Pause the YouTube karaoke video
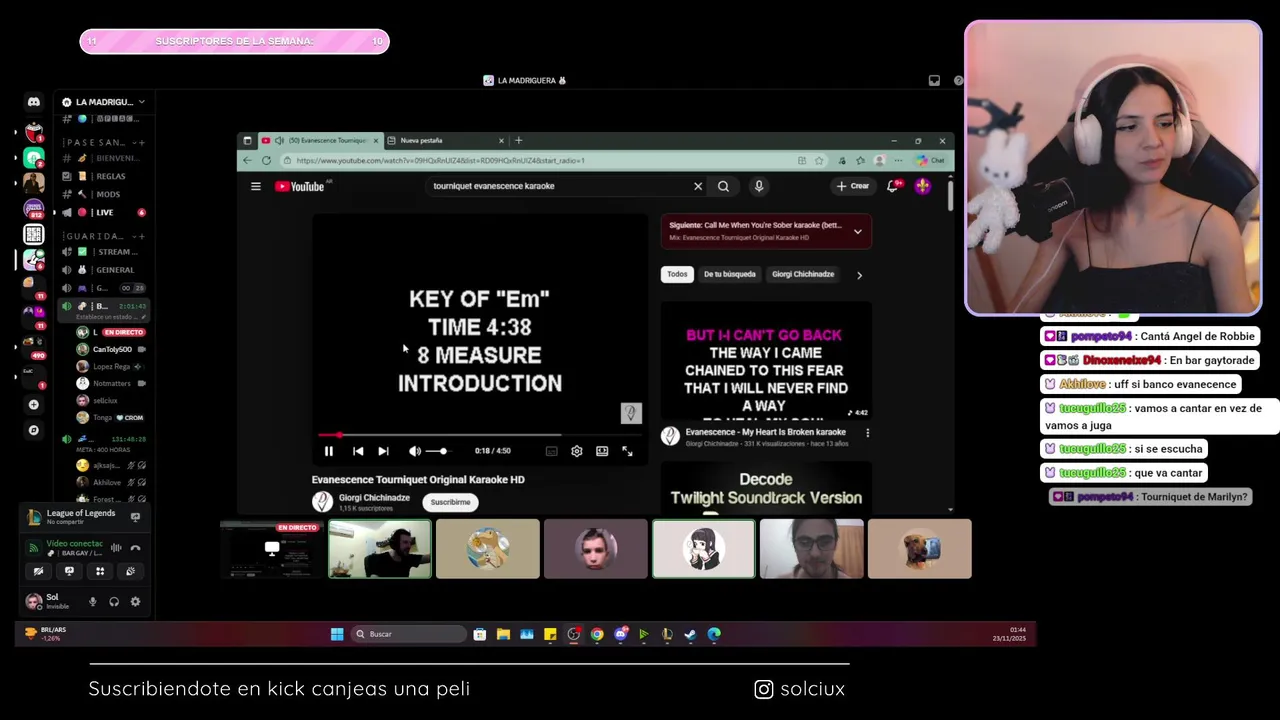1280x720 pixels. click(x=328, y=451)
